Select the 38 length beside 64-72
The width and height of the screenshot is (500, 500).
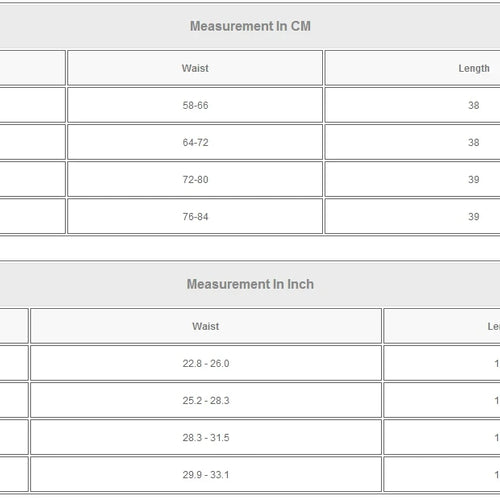(413, 142)
